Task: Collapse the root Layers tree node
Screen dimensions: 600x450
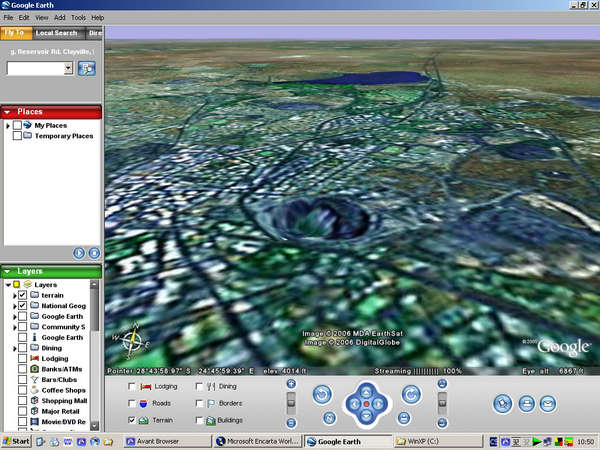Action: [8, 285]
